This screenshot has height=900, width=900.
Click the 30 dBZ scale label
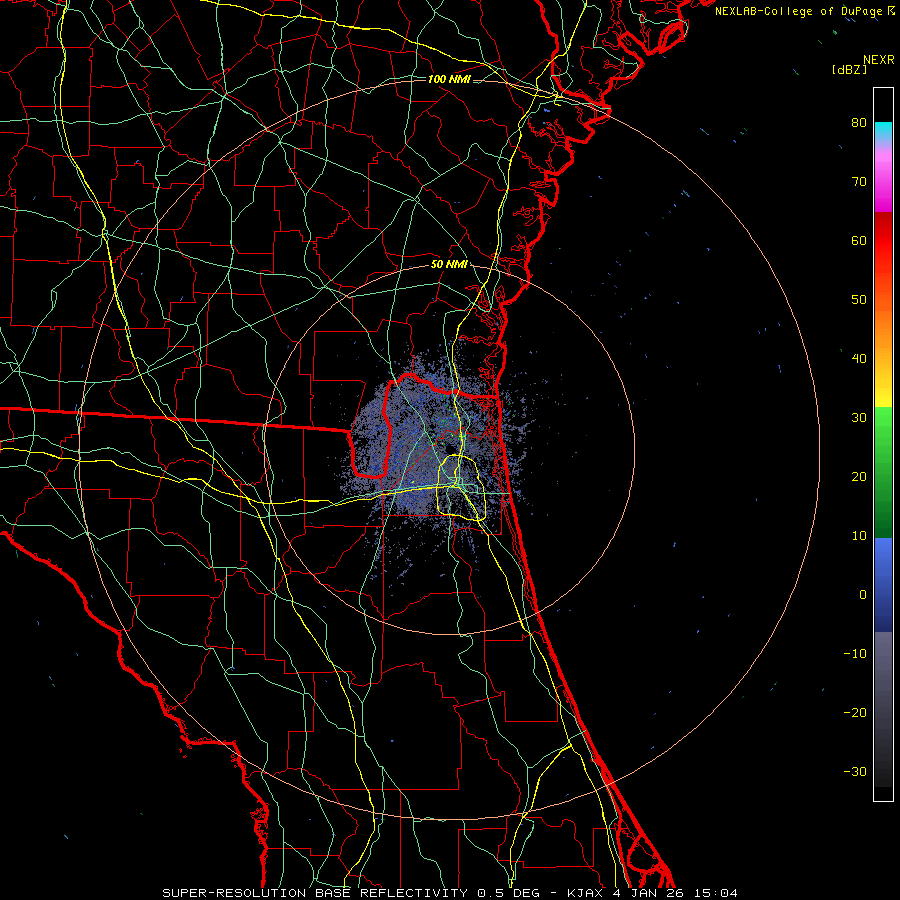(859, 418)
